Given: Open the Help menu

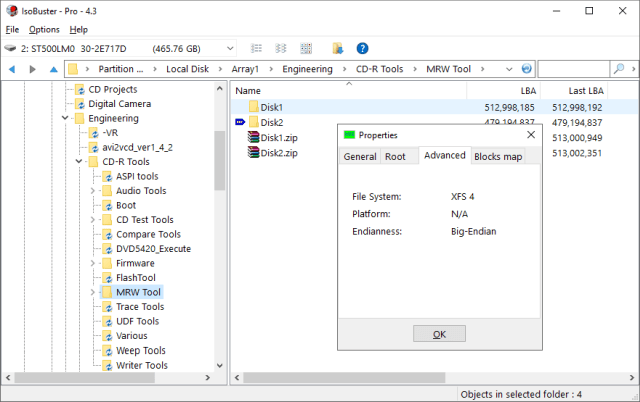Looking at the screenshot, I should (x=78, y=29).
